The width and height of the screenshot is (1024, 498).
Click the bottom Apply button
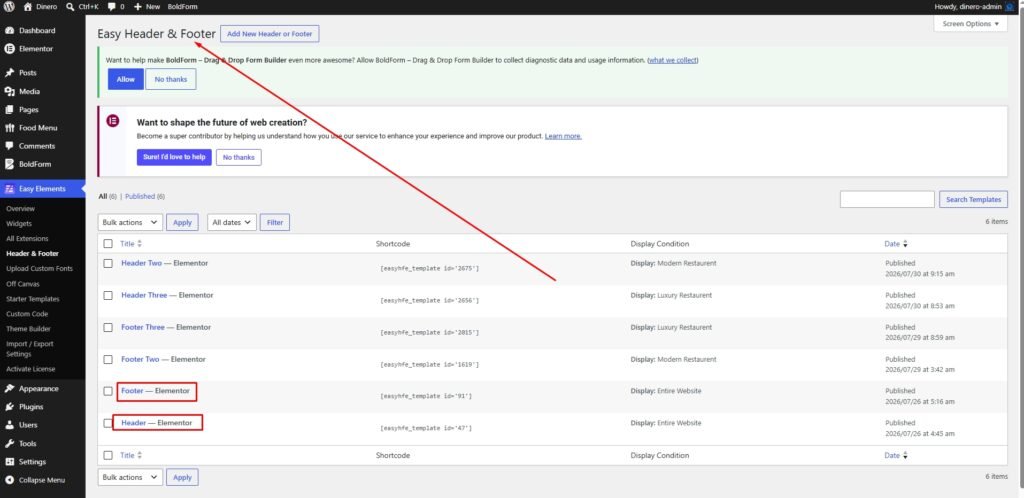(x=182, y=477)
